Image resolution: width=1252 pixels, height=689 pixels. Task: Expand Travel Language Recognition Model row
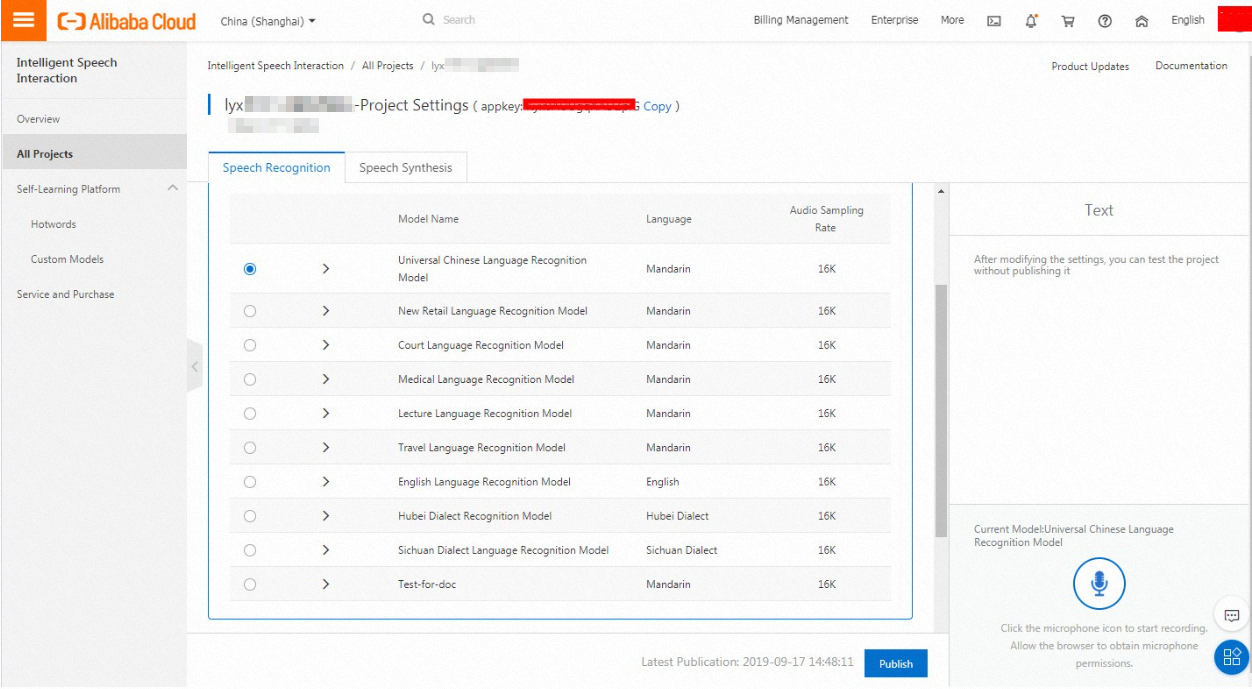pyautogui.click(x=326, y=447)
